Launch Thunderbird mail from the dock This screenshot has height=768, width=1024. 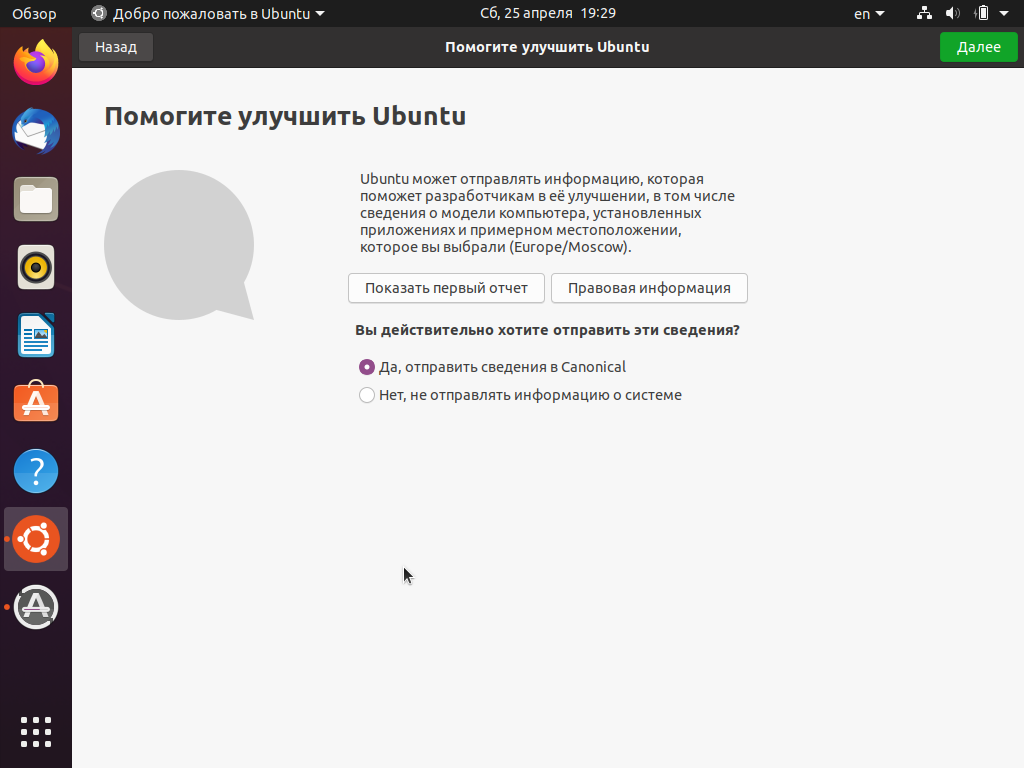tap(36, 131)
